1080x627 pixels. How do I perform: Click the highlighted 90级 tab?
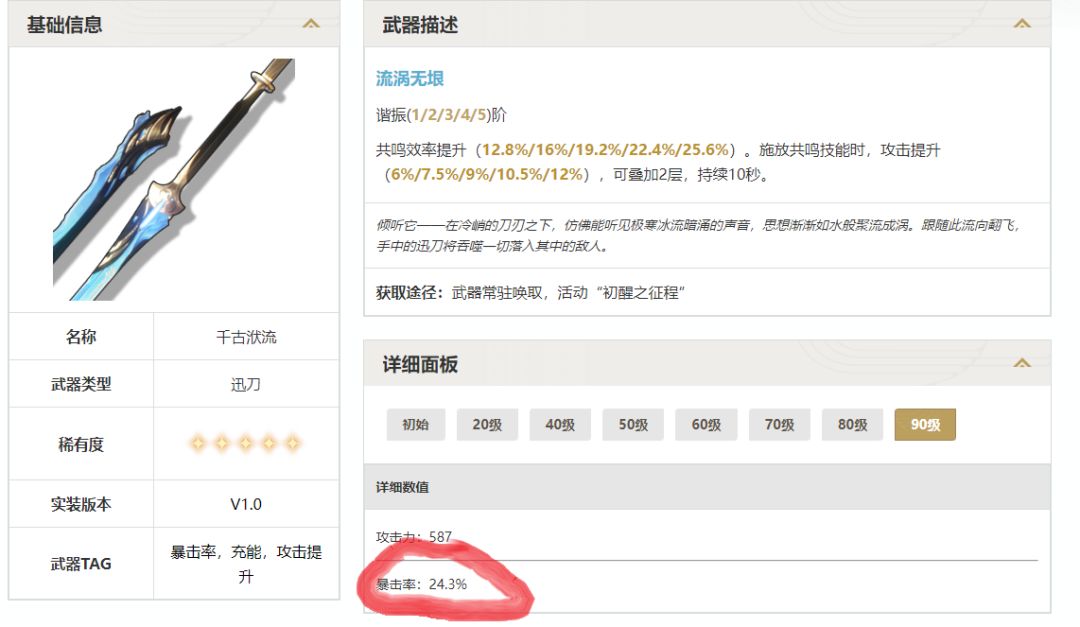click(925, 424)
